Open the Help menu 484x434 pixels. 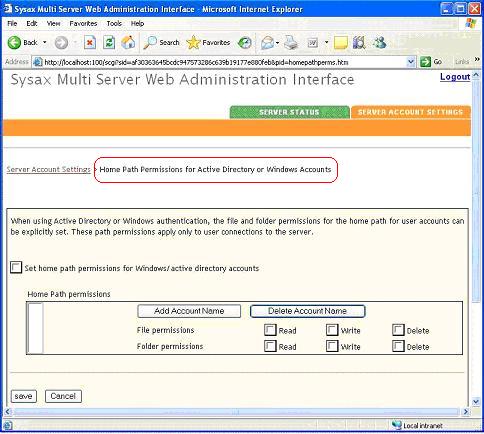(137, 23)
